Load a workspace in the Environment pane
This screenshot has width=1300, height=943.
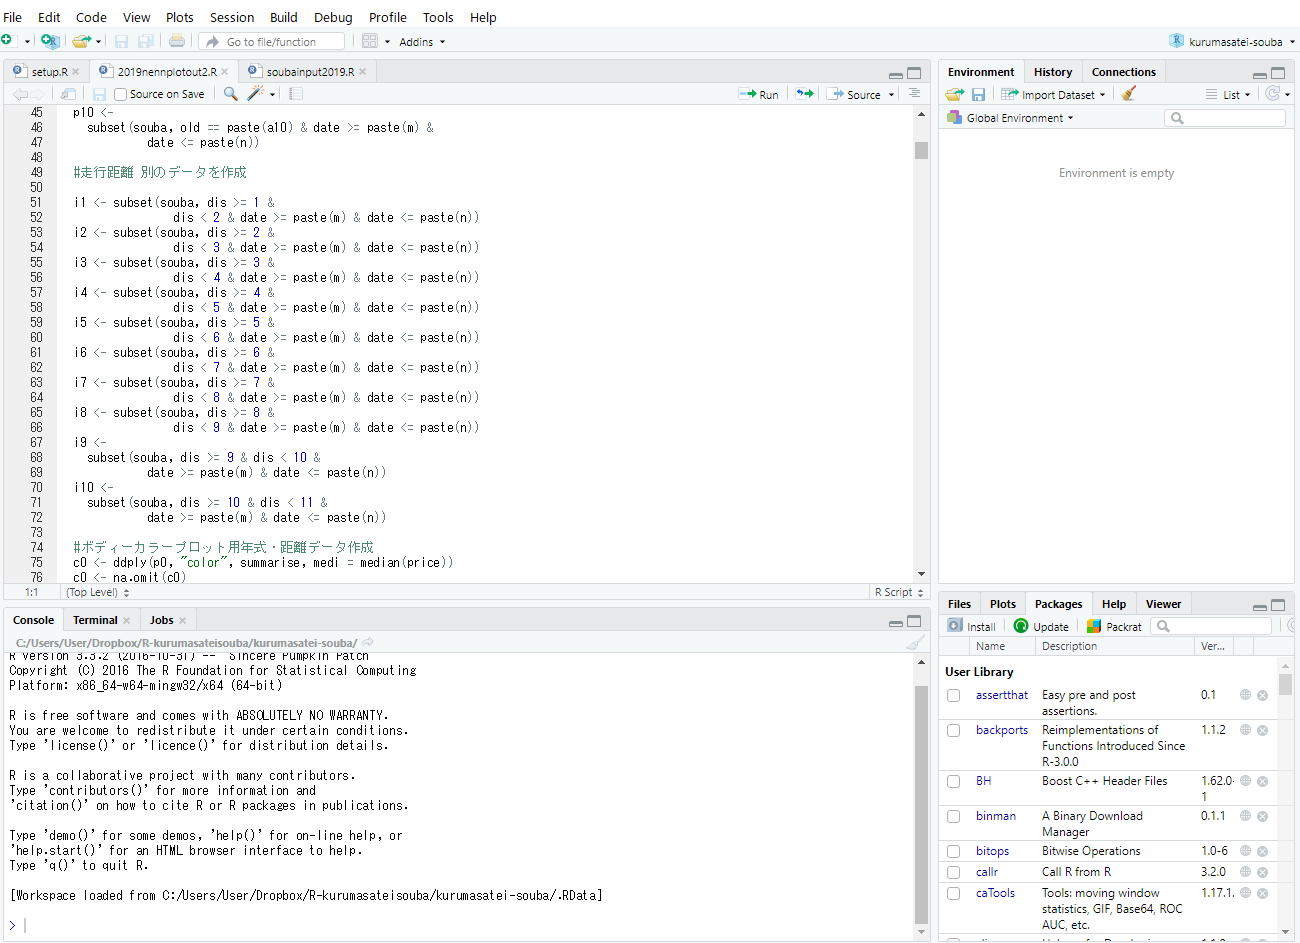pos(955,94)
